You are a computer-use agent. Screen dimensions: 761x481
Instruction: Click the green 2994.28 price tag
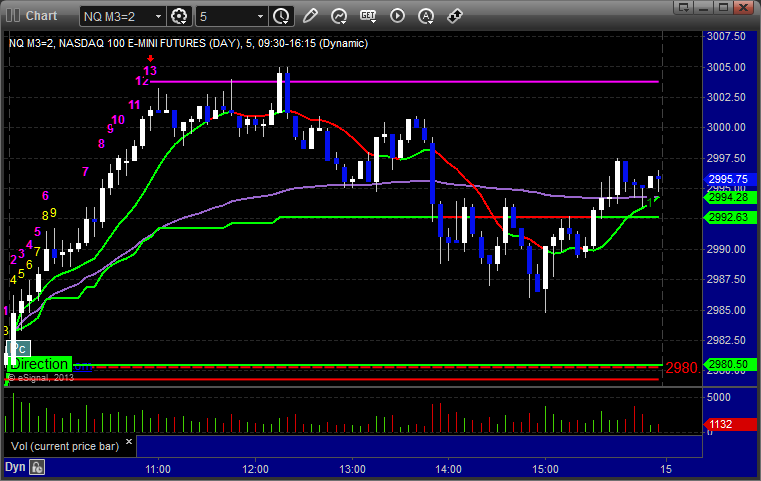(x=729, y=198)
